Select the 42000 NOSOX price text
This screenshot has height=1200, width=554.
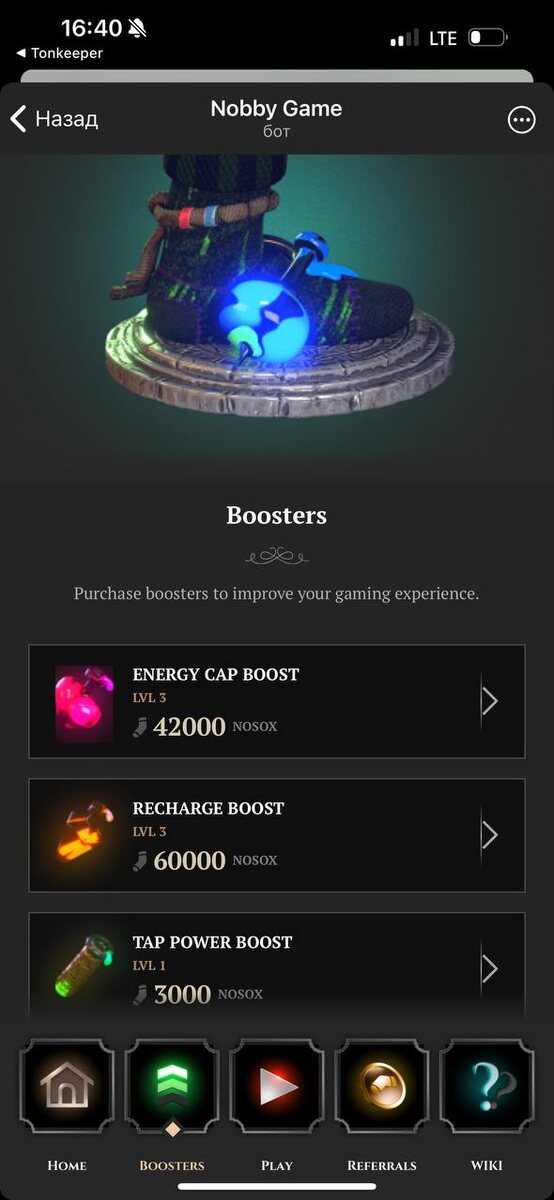(x=205, y=727)
